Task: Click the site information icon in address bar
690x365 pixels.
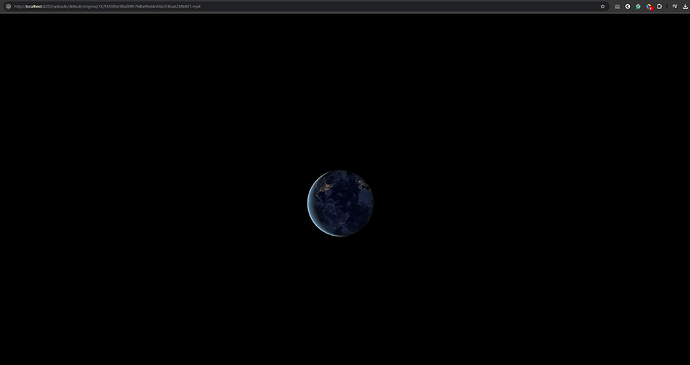Action: 8,6
